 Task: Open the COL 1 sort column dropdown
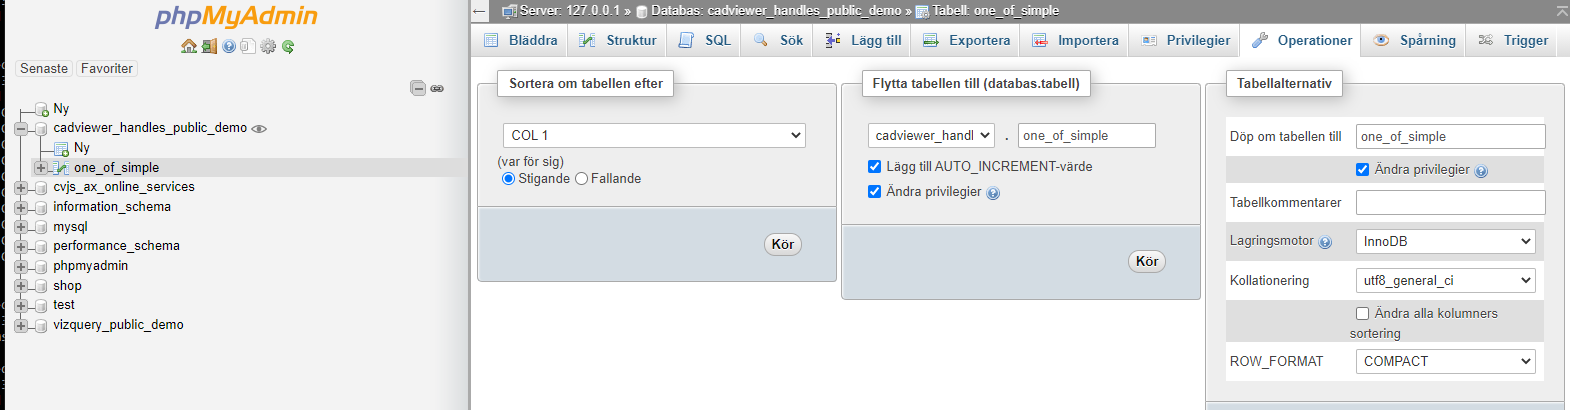coord(654,135)
